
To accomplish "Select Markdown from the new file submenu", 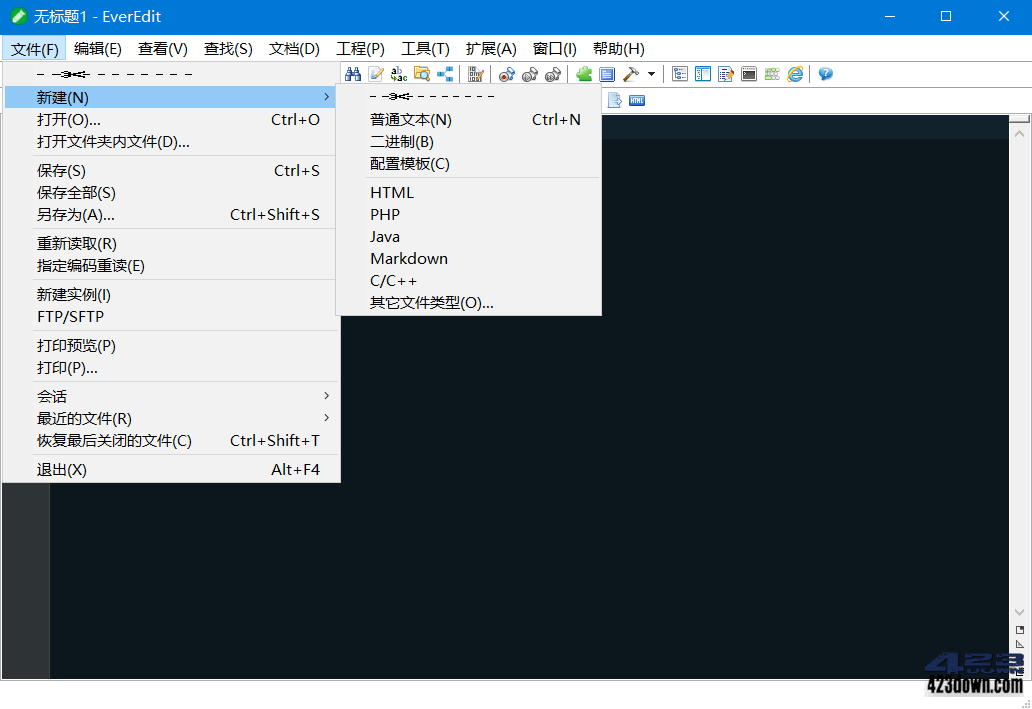I will point(409,258).
